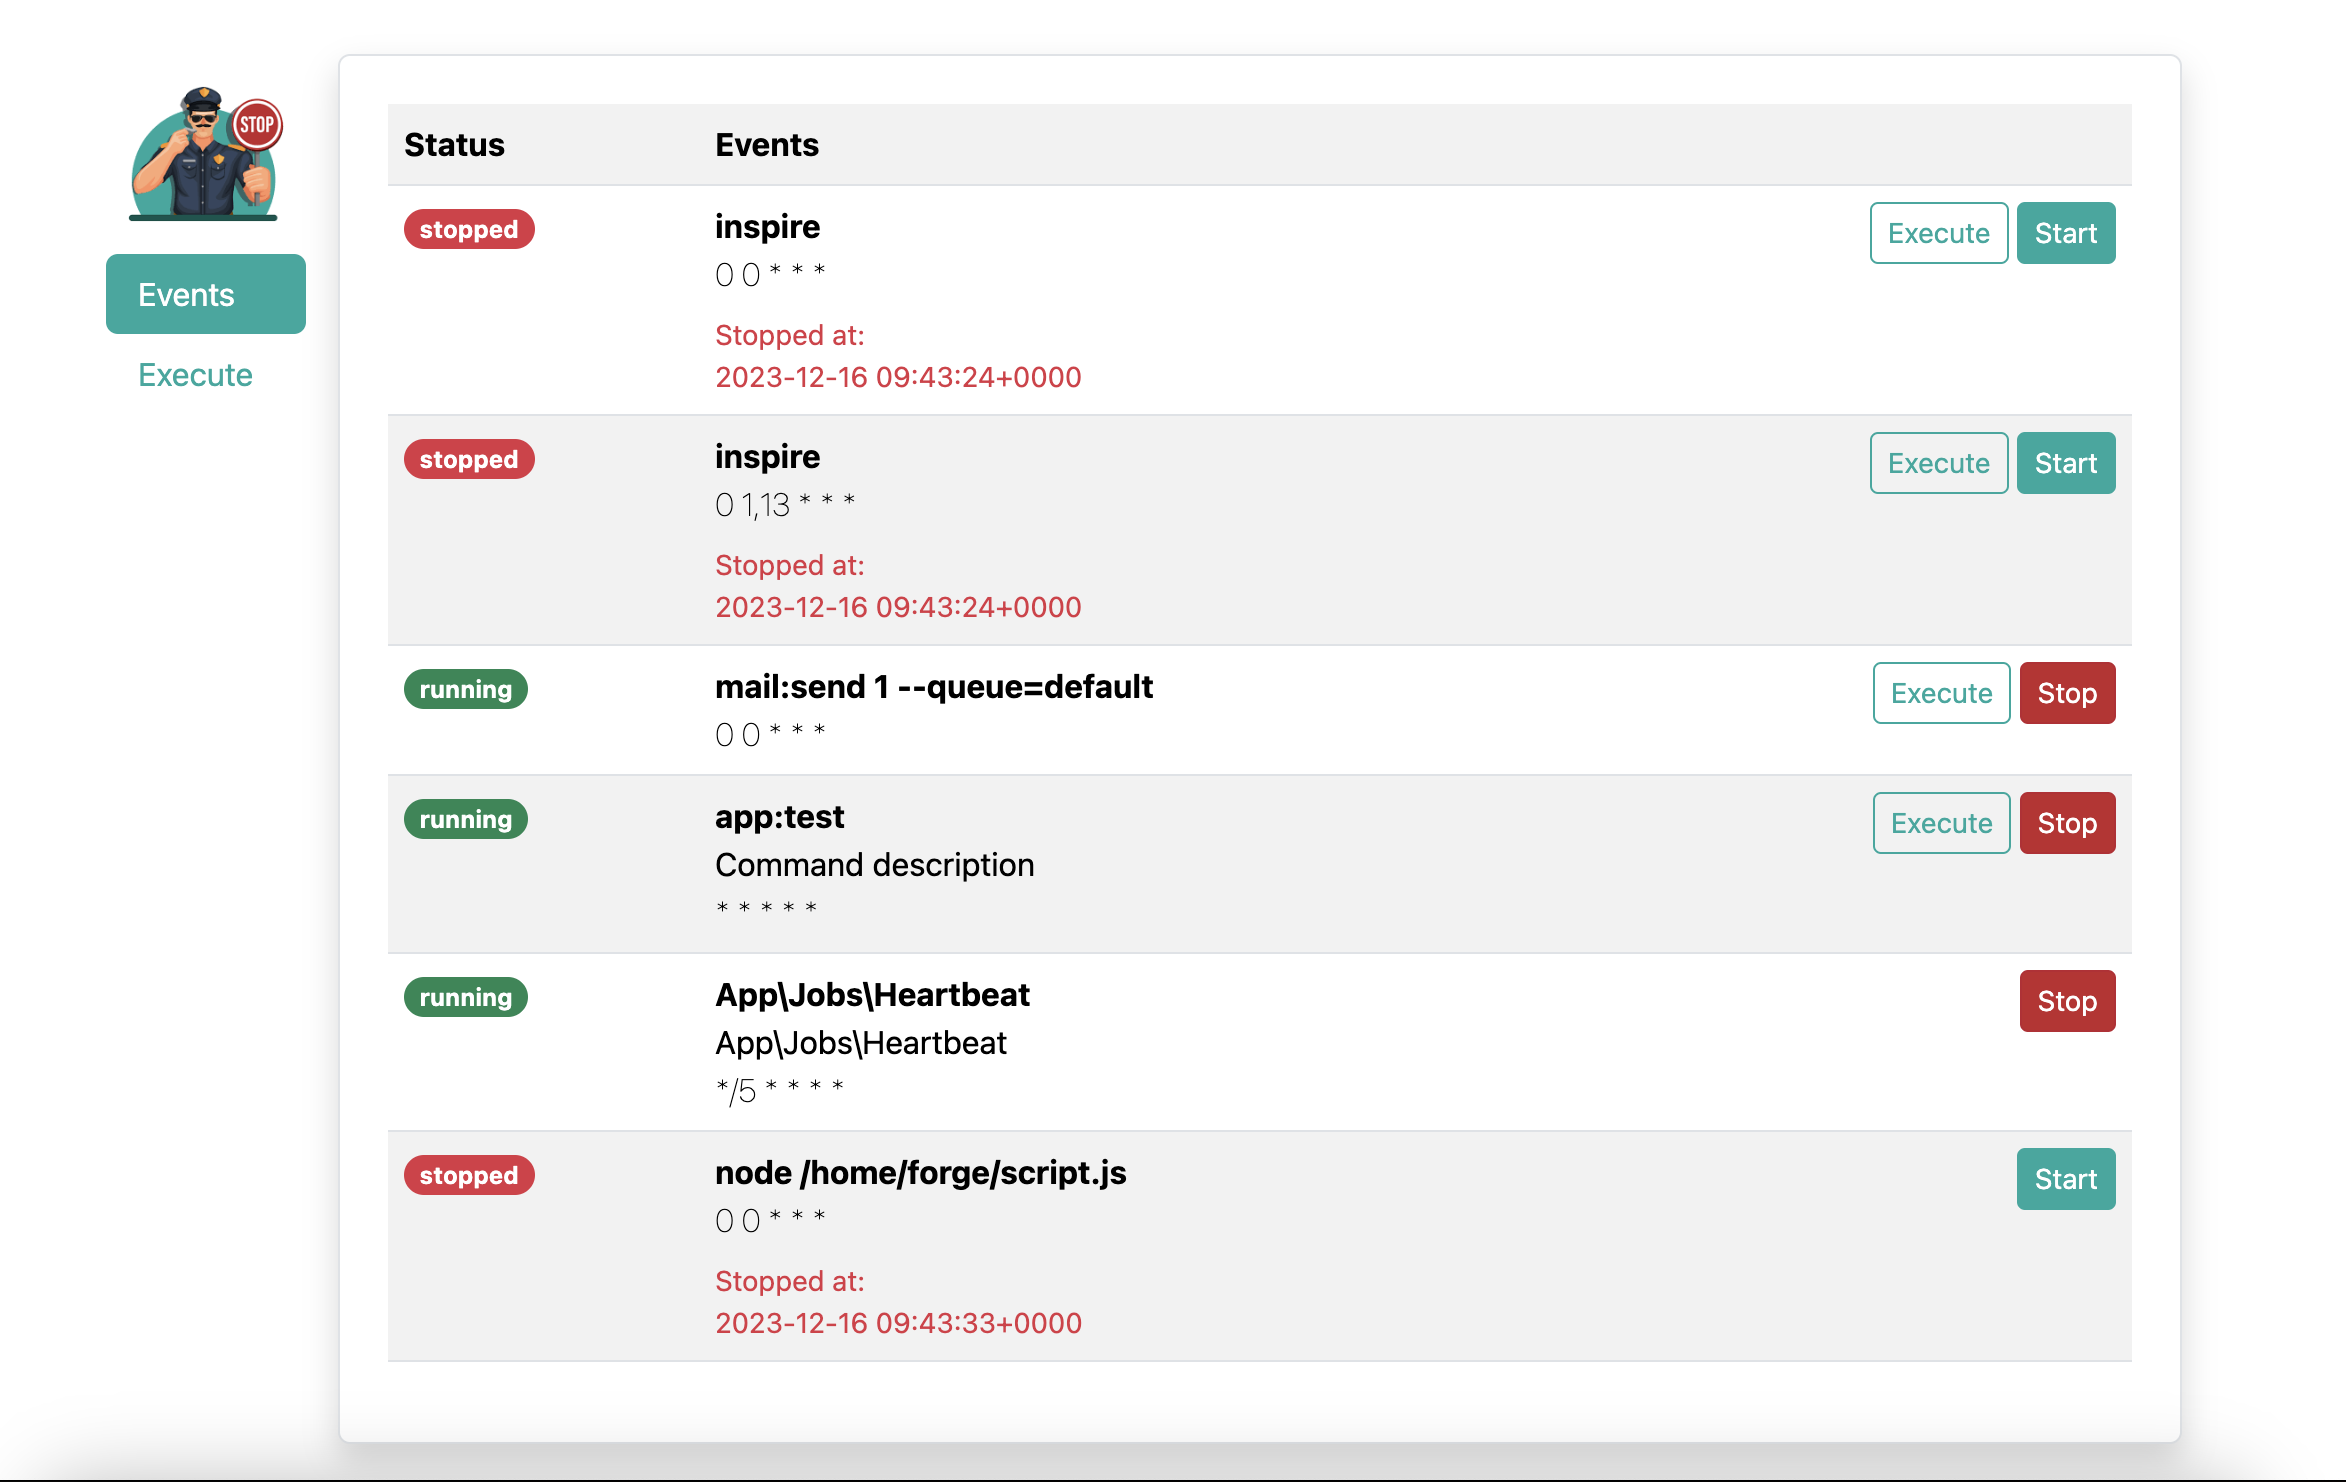Execute the first inspire event
Image resolution: width=2346 pixels, height=1482 pixels.
[1938, 233]
